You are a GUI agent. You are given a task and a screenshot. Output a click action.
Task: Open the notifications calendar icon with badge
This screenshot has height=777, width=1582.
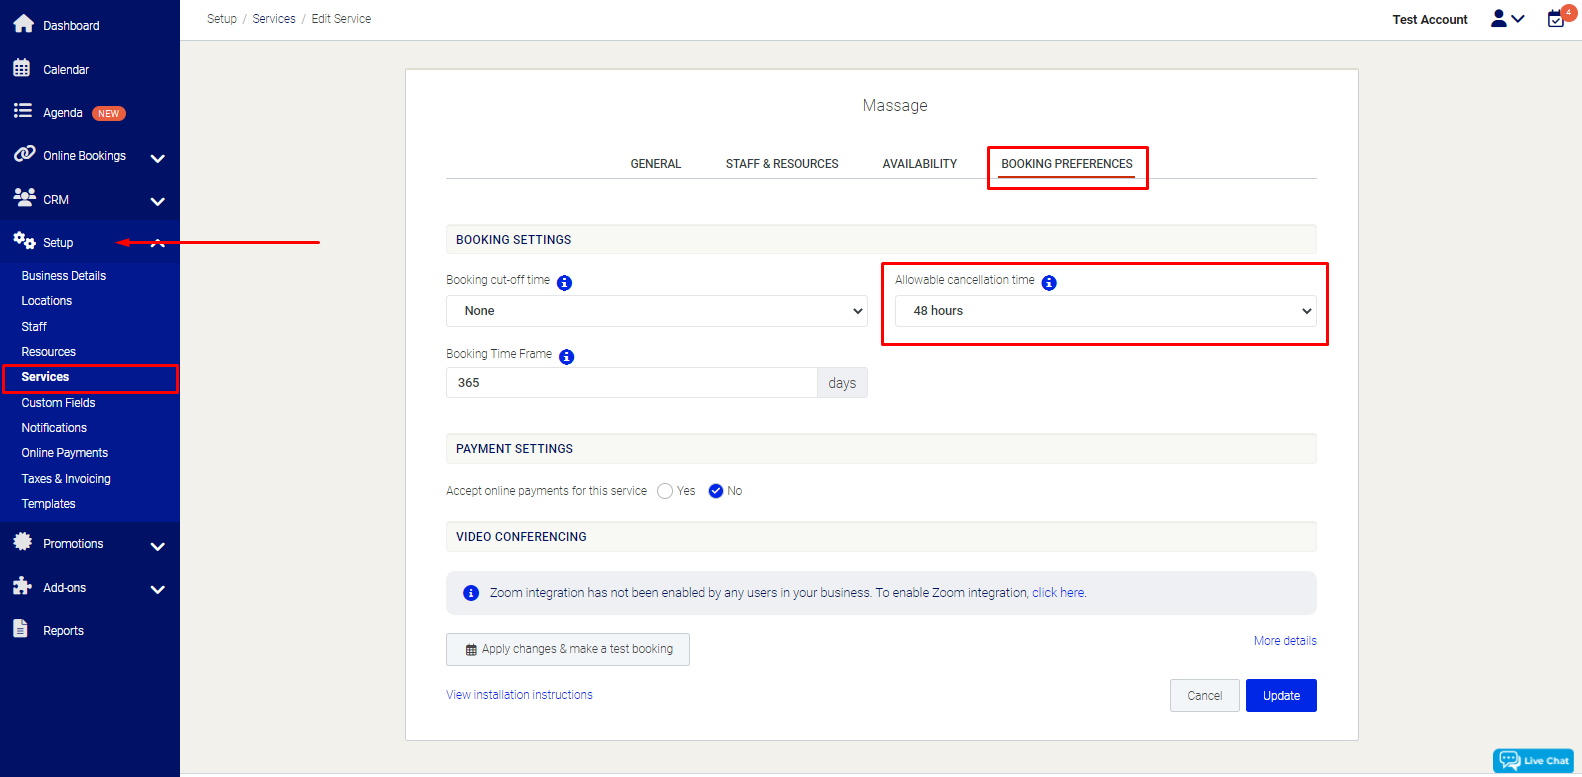coord(1556,19)
